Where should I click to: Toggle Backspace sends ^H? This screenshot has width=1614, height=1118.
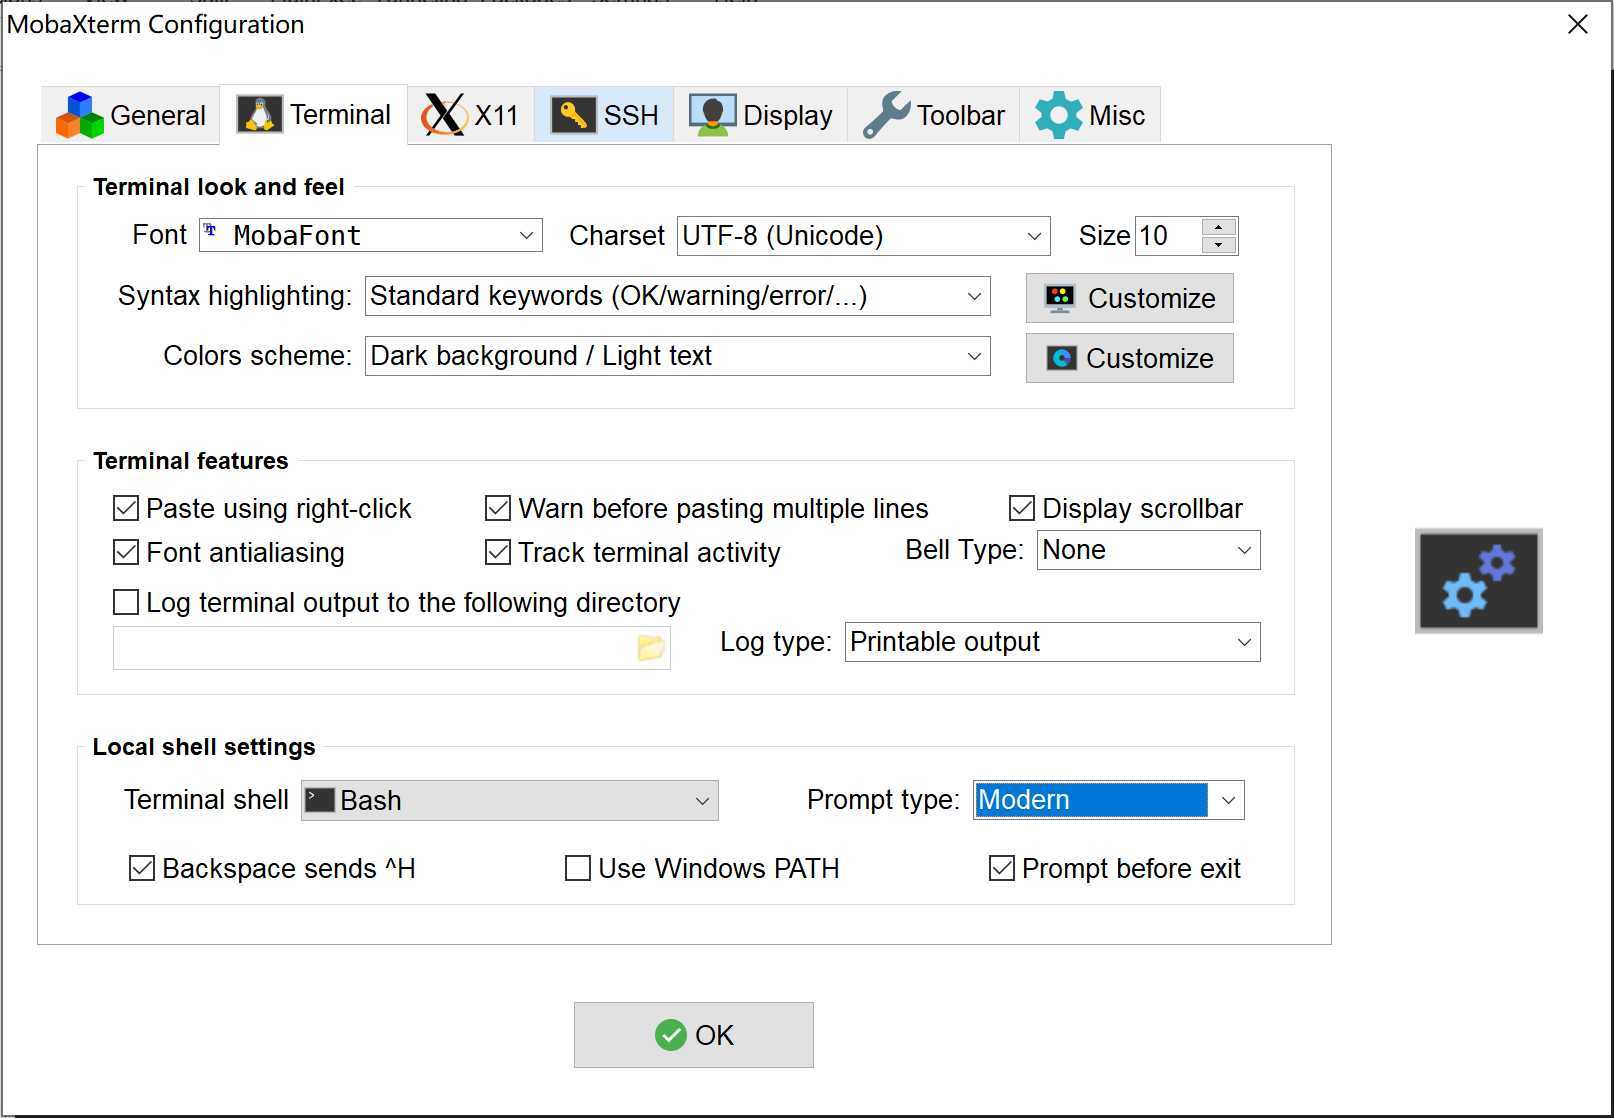click(272, 868)
